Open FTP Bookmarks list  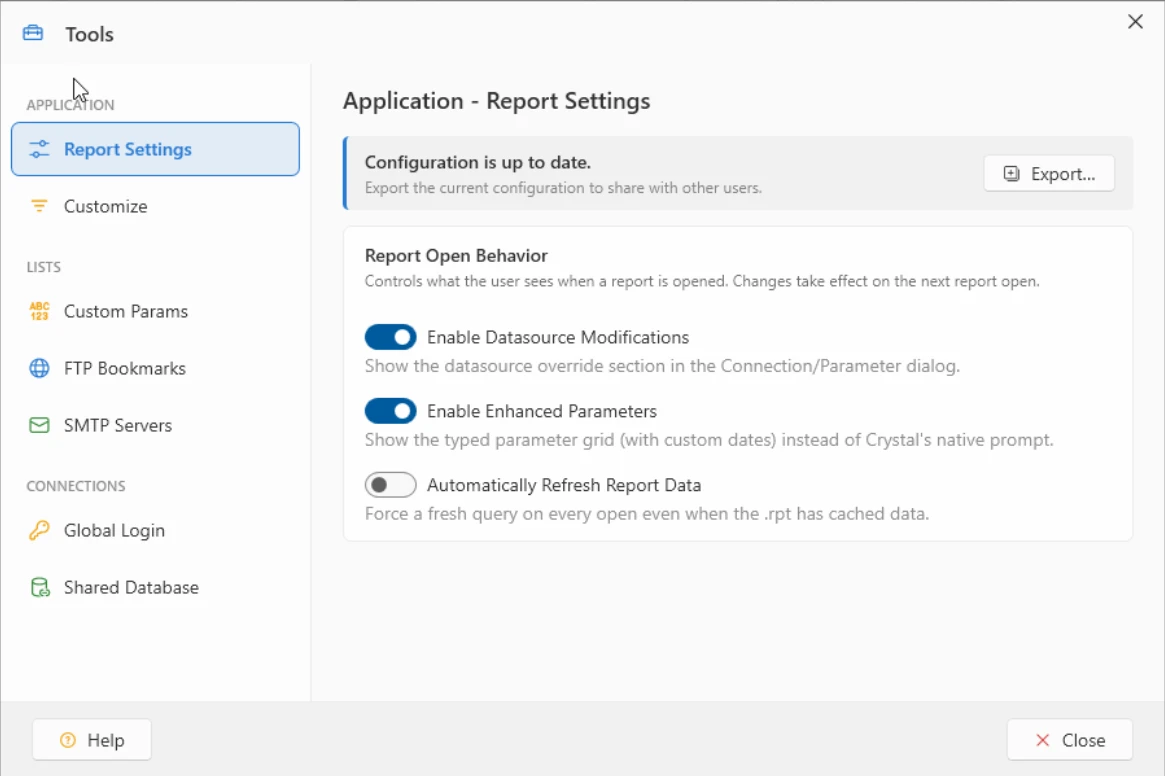(155, 368)
